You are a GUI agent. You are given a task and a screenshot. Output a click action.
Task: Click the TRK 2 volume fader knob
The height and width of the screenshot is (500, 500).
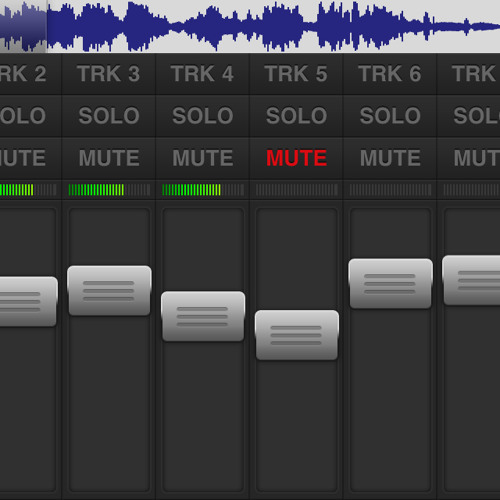[28, 301]
